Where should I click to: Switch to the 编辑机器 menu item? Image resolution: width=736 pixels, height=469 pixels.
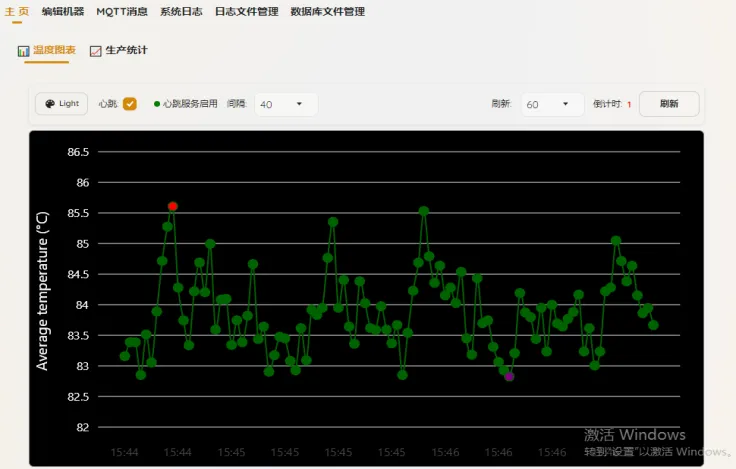62,11
